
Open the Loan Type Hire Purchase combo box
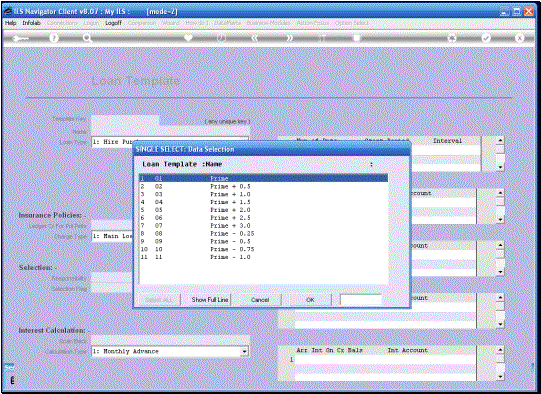pyautogui.click(x=112, y=142)
